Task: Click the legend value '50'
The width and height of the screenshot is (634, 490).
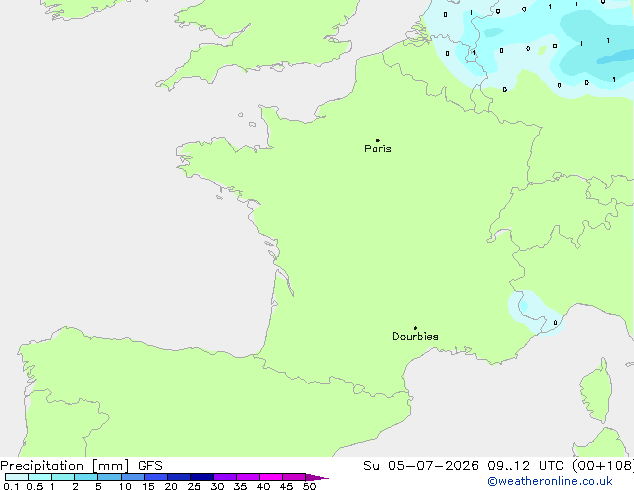Action: [309, 486]
